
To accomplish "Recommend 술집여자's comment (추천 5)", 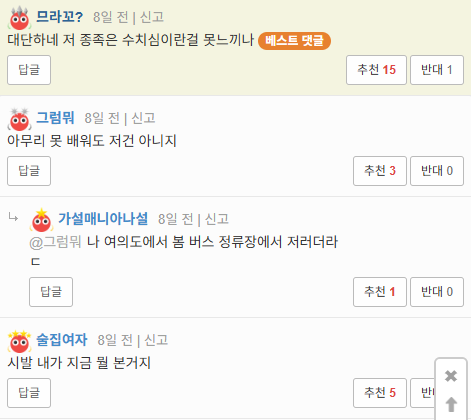I will click(x=380, y=393).
